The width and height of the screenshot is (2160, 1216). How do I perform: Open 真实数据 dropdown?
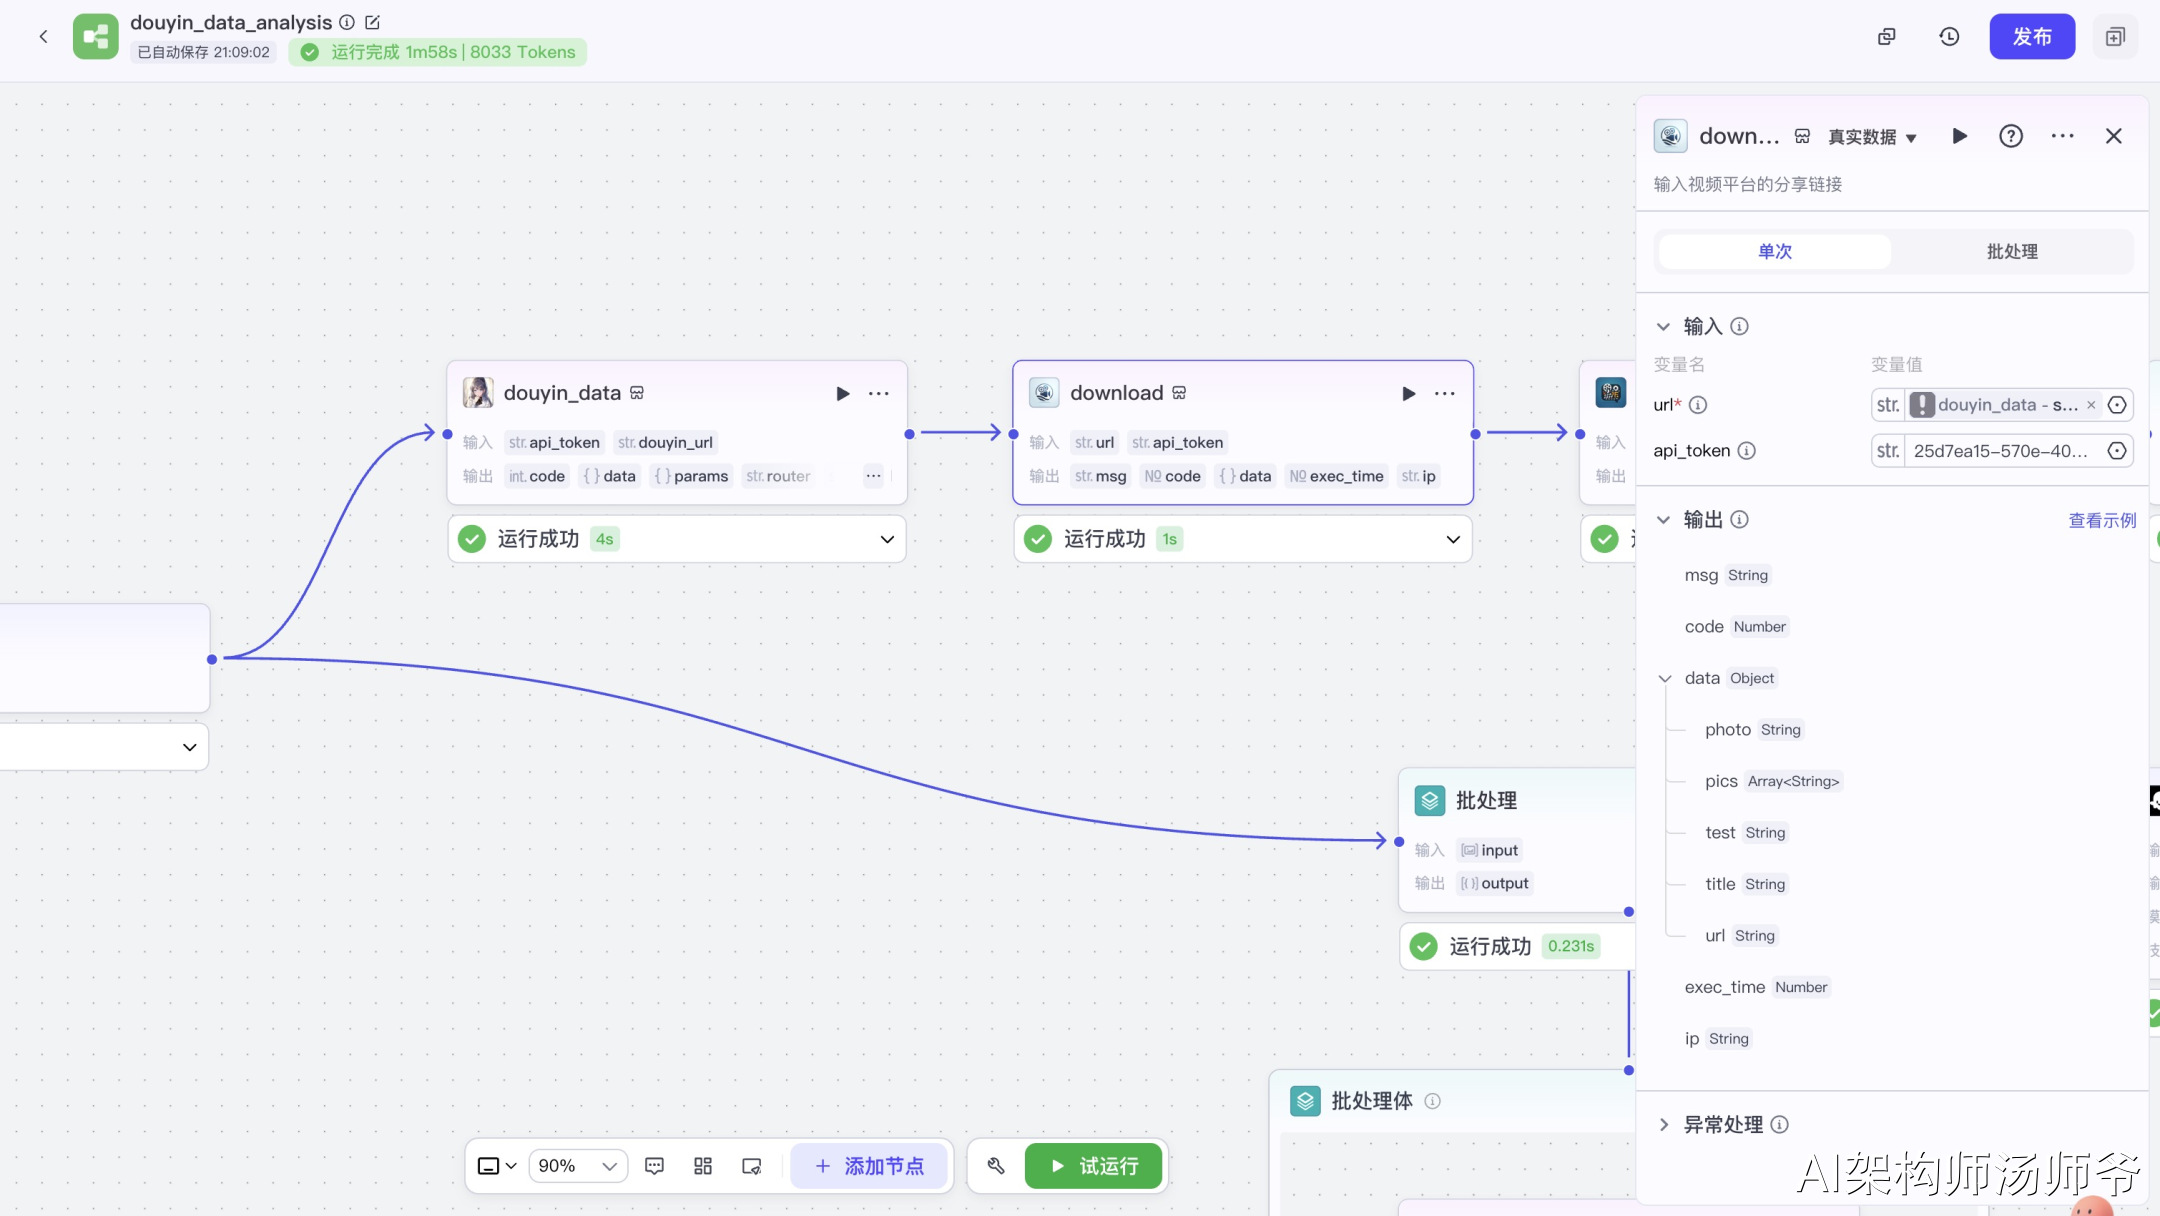tap(1872, 137)
